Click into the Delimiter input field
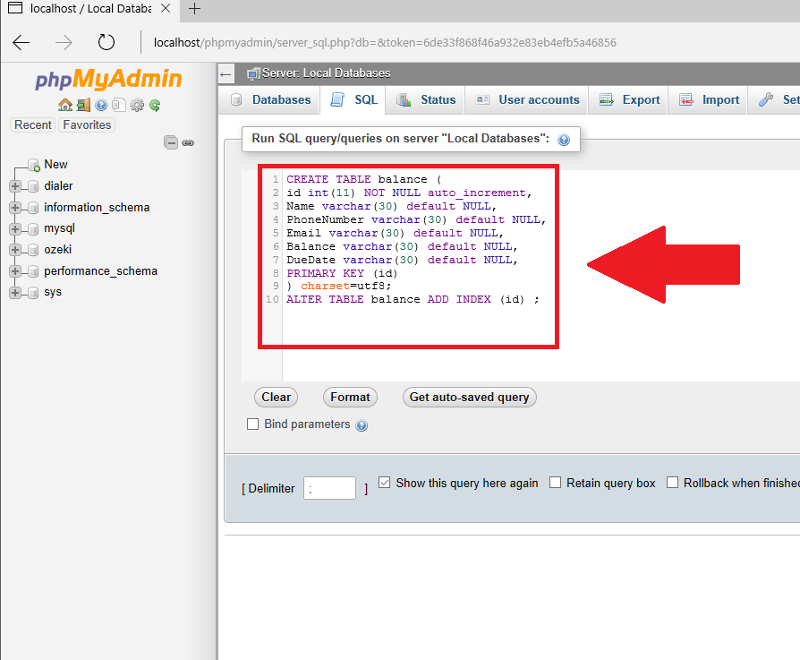The height and width of the screenshot is (660, 800). pos(329,488)
